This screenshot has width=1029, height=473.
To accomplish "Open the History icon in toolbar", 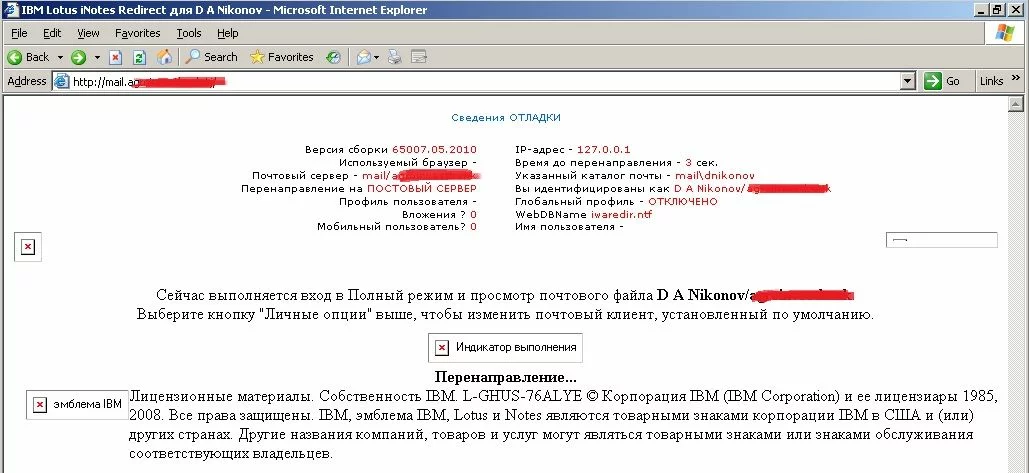I will tap(333, 57).
